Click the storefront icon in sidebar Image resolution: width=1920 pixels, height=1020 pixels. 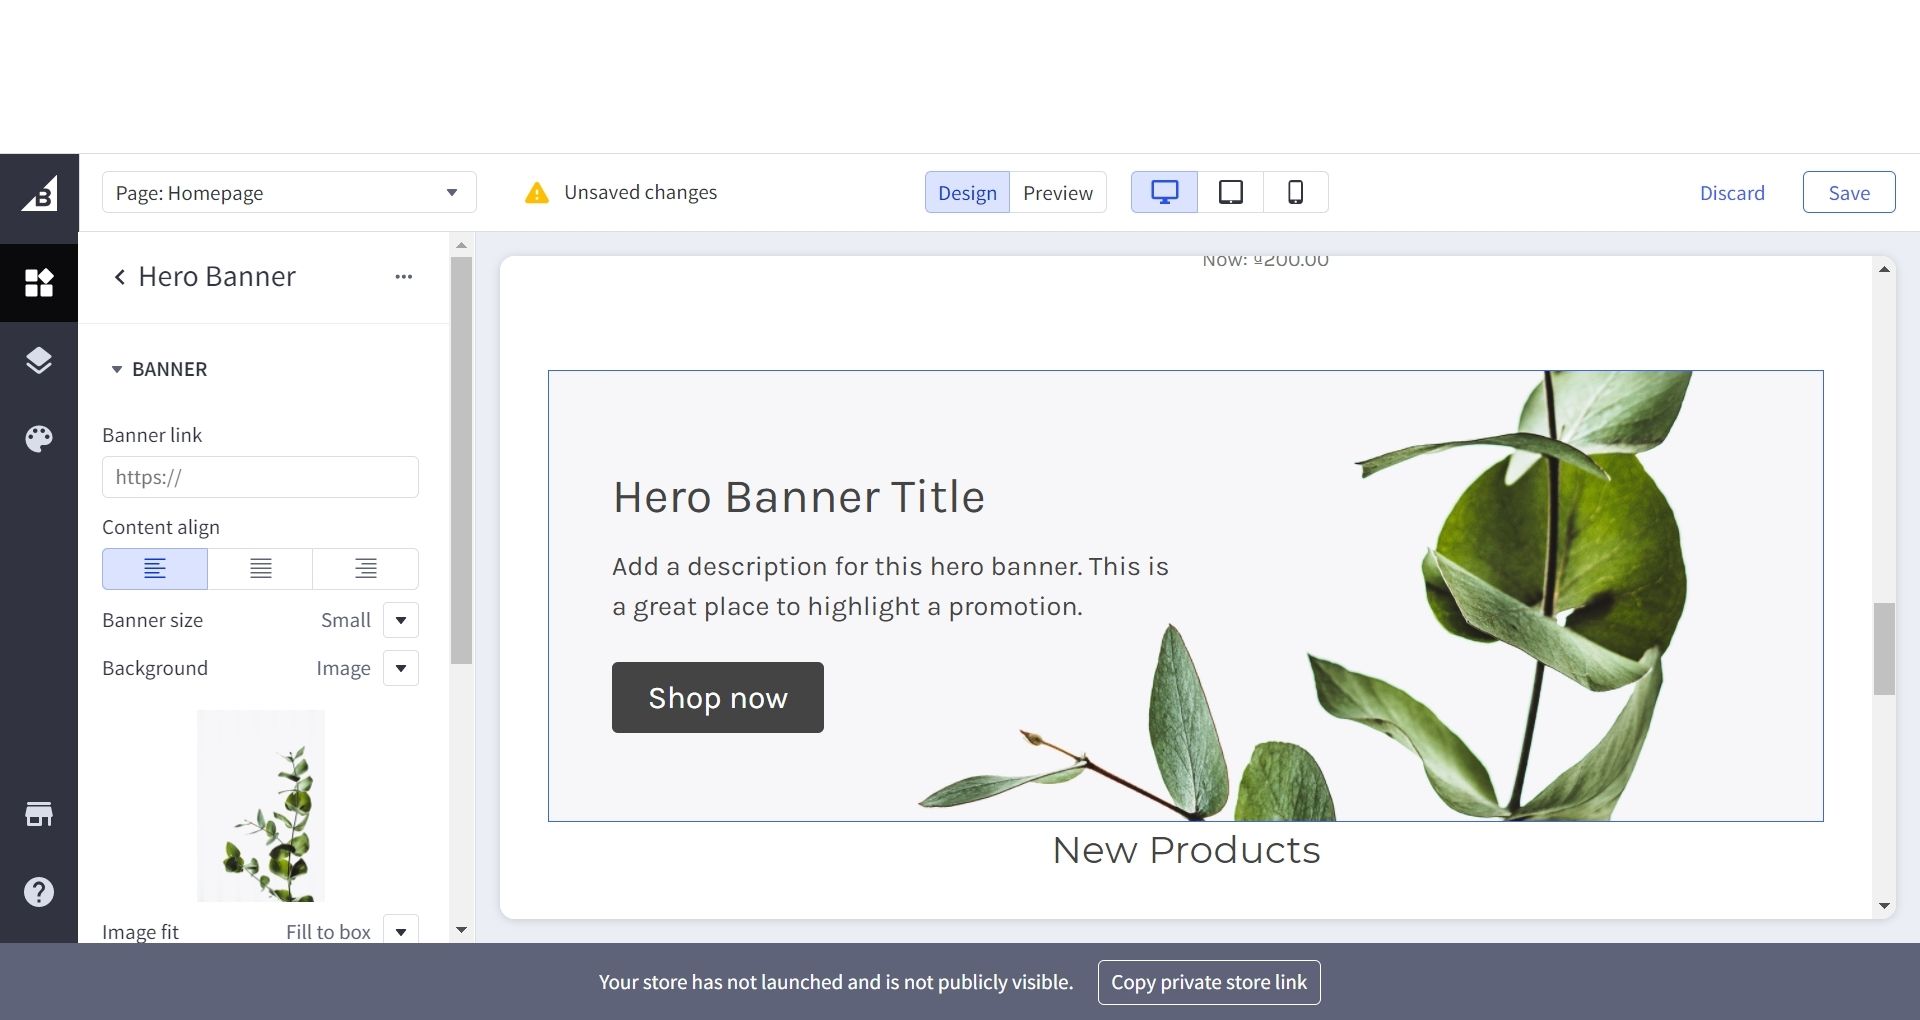[x=39, y=814]
